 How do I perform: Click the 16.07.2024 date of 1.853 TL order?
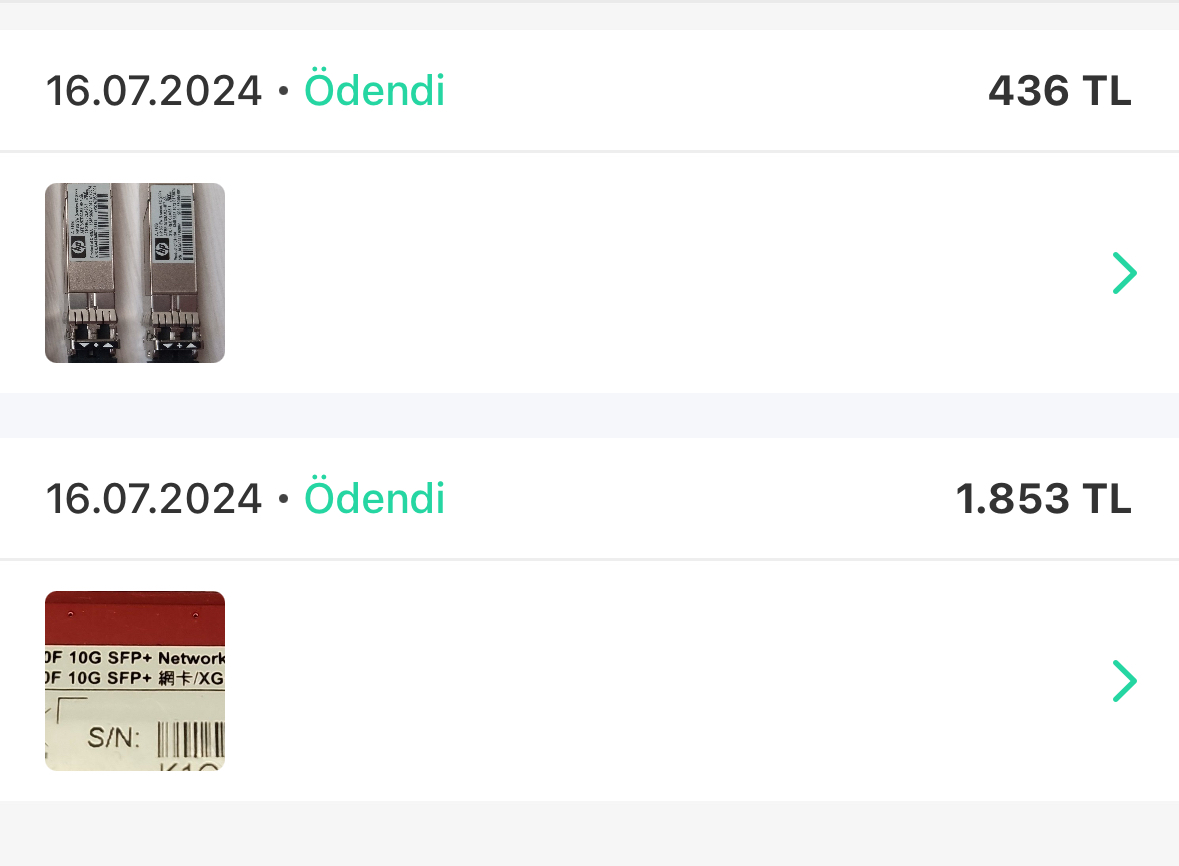[x=154, y=499]
